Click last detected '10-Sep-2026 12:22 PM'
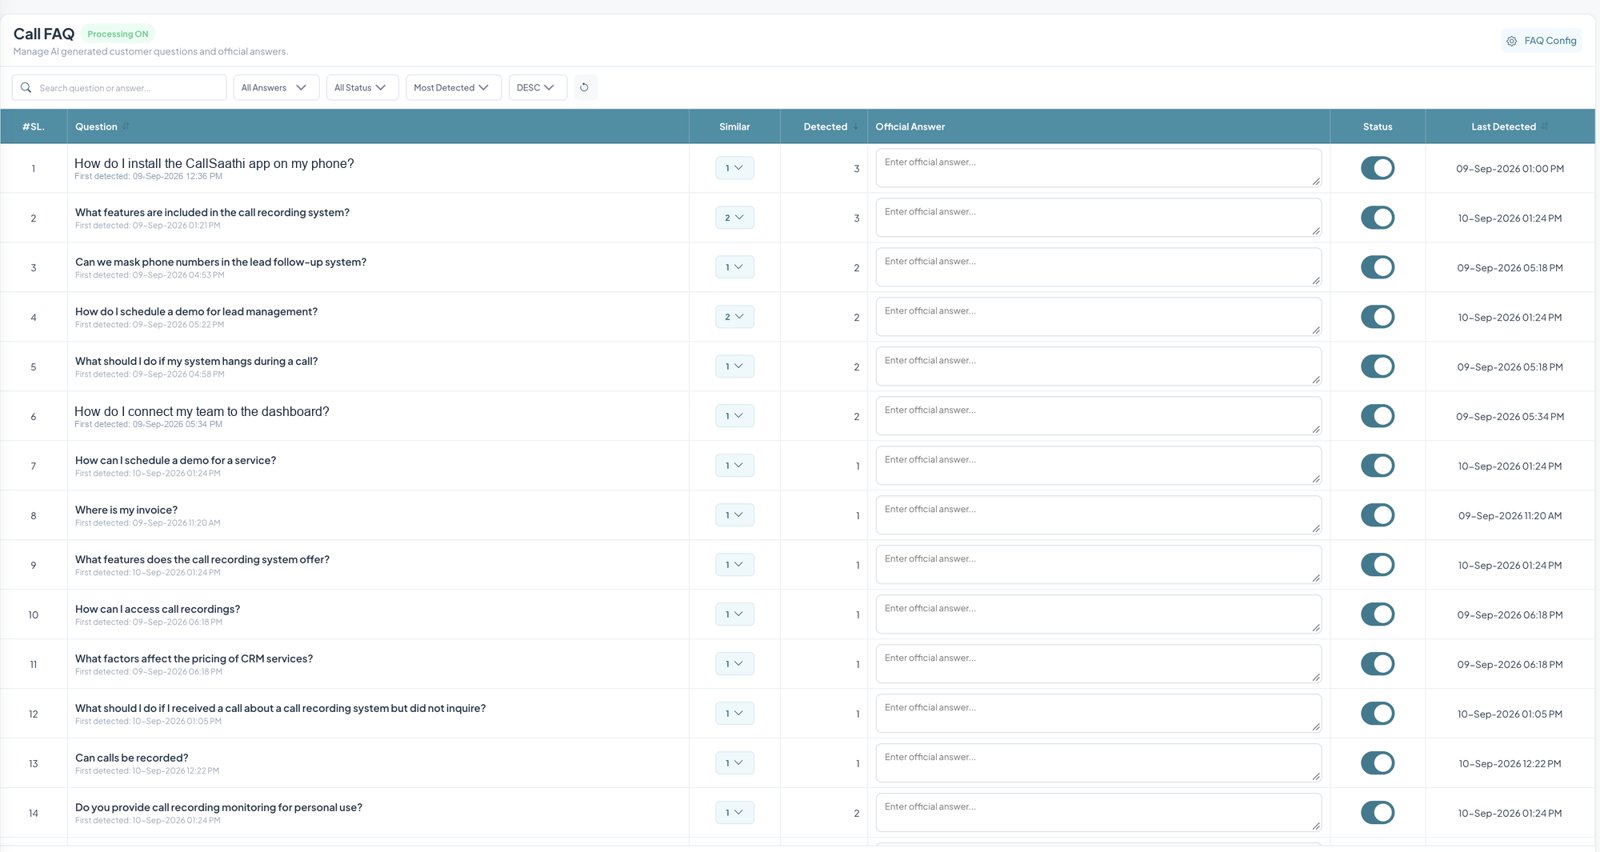Viewport: 1600px width, 852px height. coord(1509,764)
